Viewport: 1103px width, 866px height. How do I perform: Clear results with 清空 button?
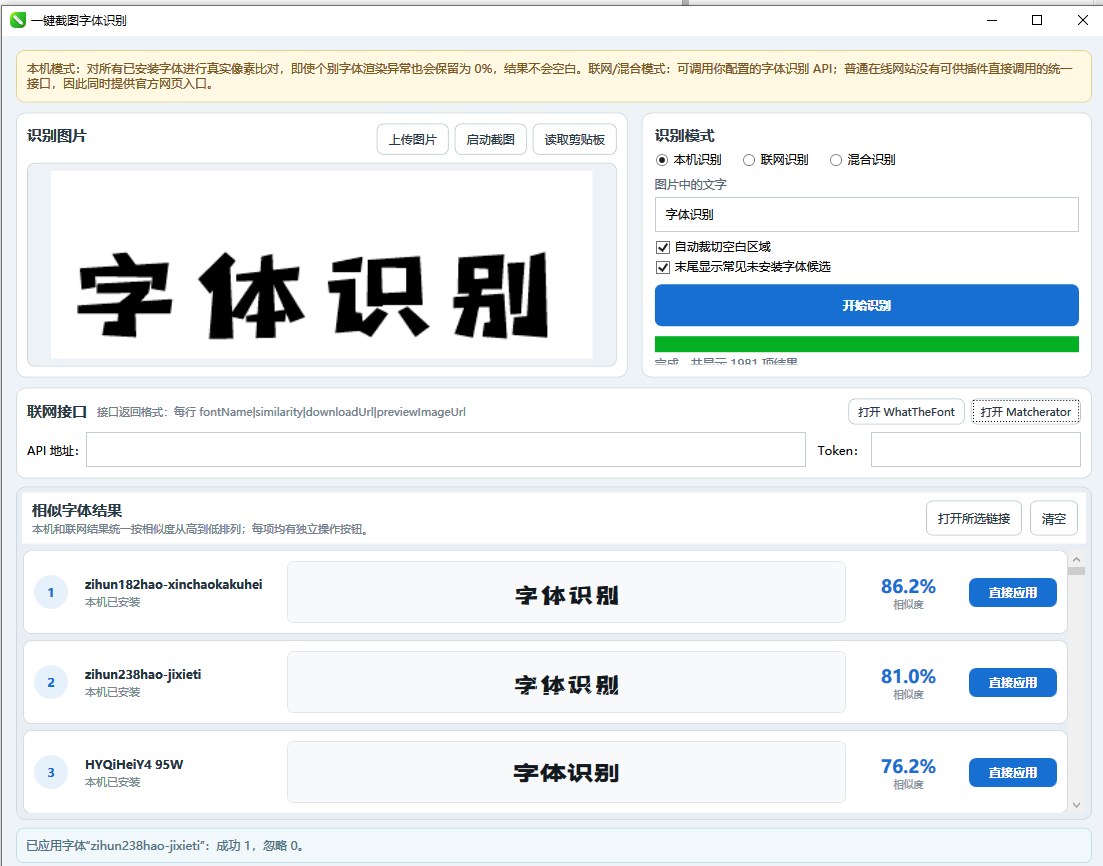[1054, 518]
